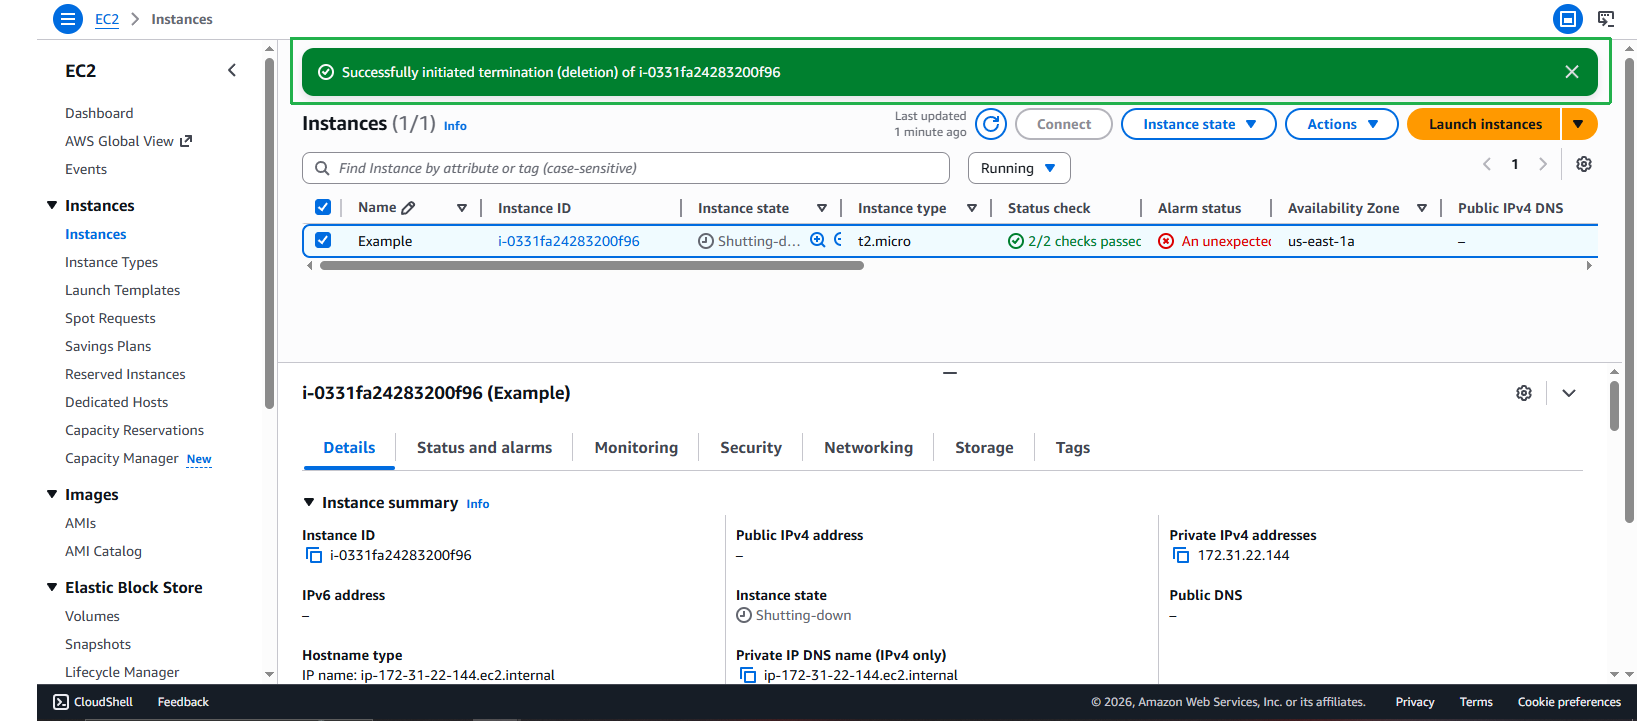Open the Cookie preferences link

point(1569,702)
